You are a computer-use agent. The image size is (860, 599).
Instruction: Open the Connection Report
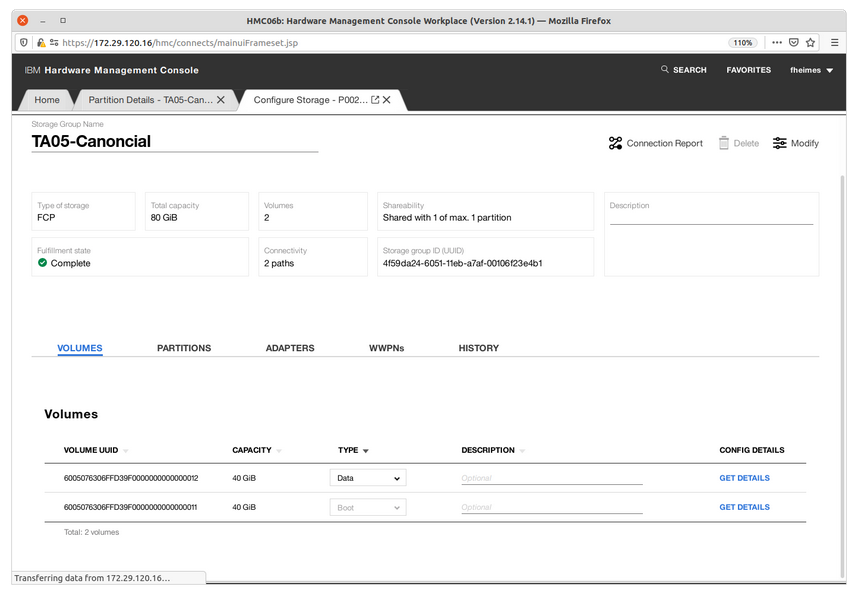coord(655,144)
